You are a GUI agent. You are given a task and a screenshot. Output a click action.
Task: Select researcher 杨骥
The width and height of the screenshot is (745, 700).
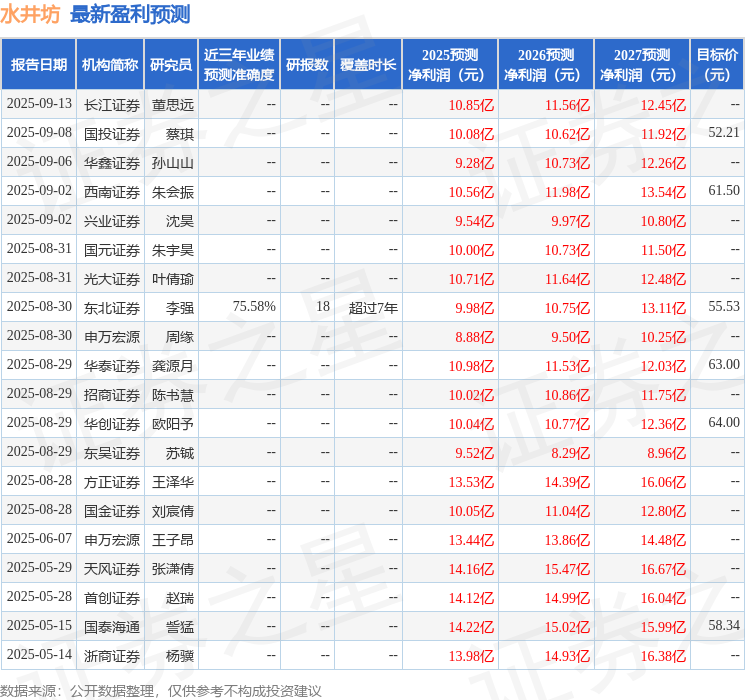[x=180, y=656]
